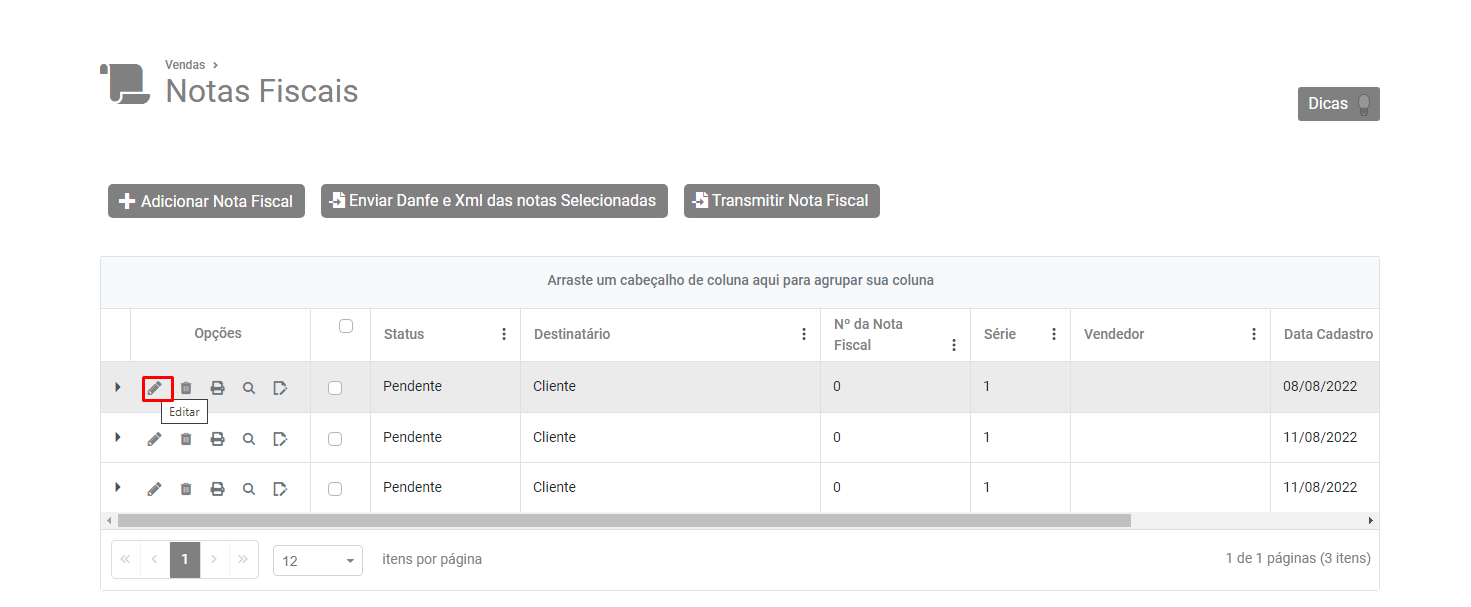Toggle the Dicas lightbulb button

(x=1338, y=104)
